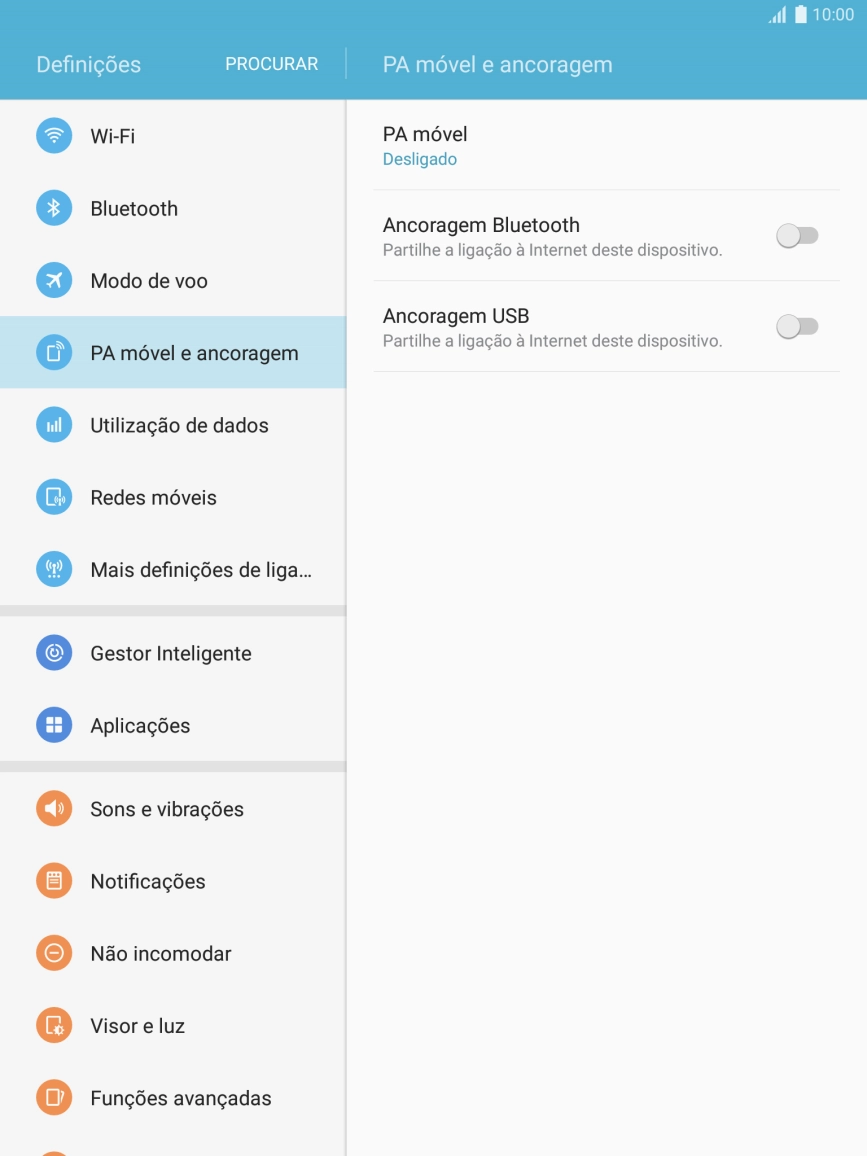
Task: Select the airplane Modo de voo icon
Action: pos(54,280)
